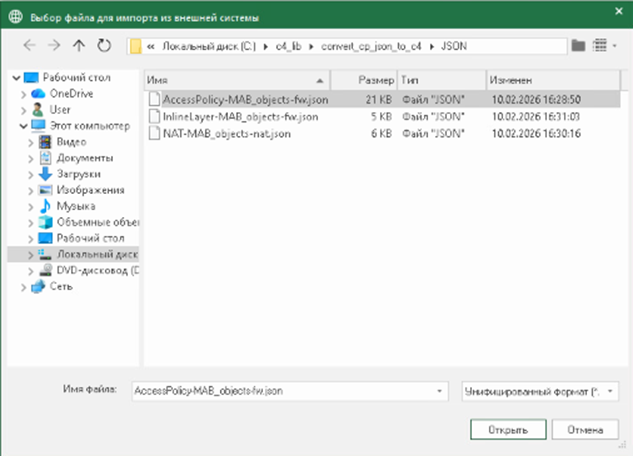Click file icon of NAT-MAB_objects-nat.json
This screenshot has height=456, width=633.
point(154,133)
